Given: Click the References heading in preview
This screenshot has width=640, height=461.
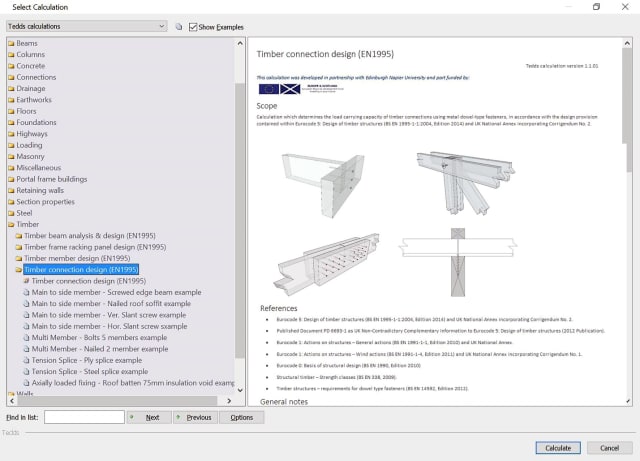Looking at the screenshot, I should (x=279, y=308).
